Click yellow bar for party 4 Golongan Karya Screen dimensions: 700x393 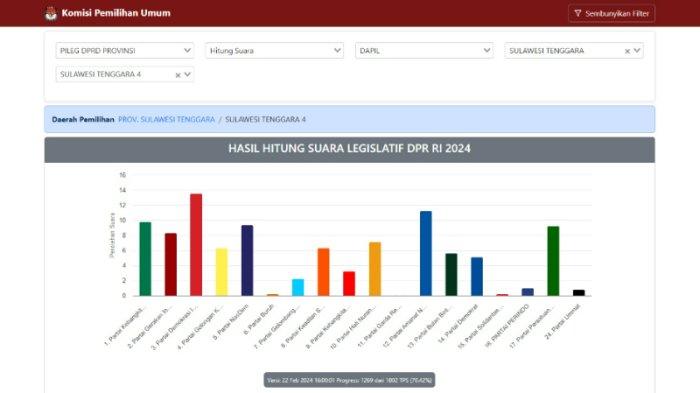click(221, 272)
